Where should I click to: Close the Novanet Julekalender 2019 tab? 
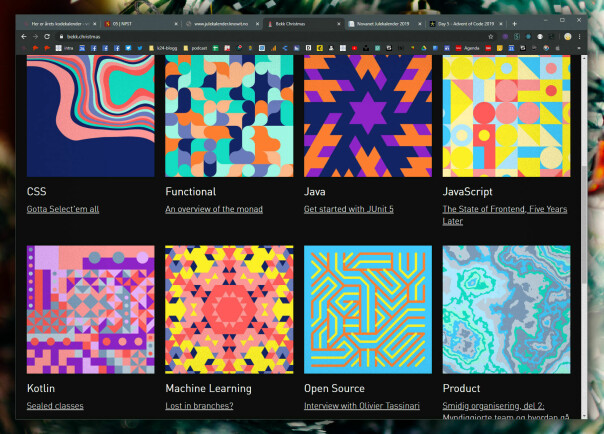420,24
